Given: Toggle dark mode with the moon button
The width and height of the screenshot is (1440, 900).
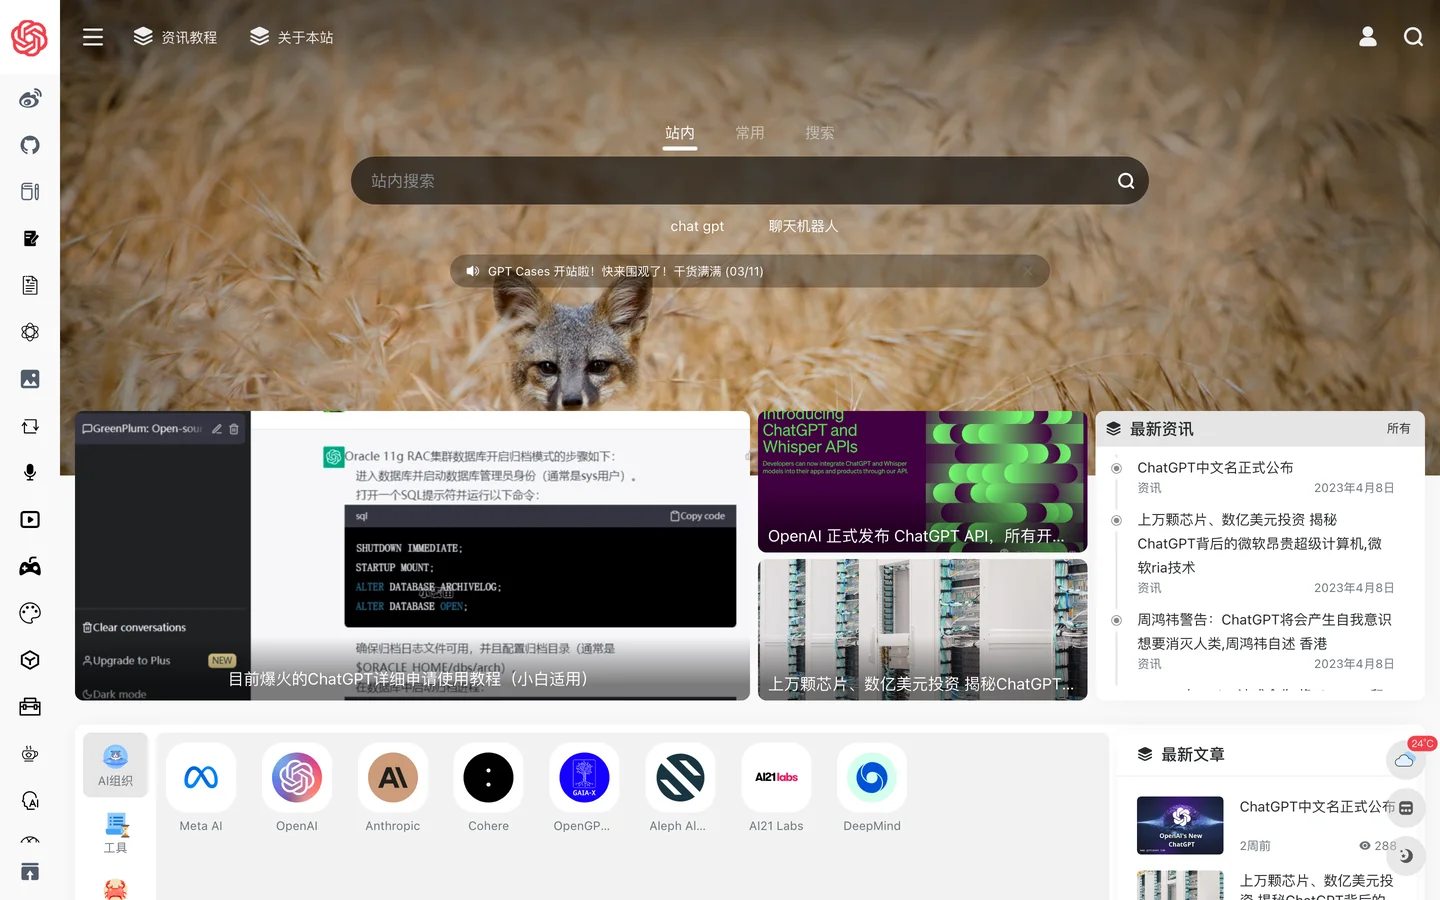Looking at the screenshot, I should coord(1406,856).
